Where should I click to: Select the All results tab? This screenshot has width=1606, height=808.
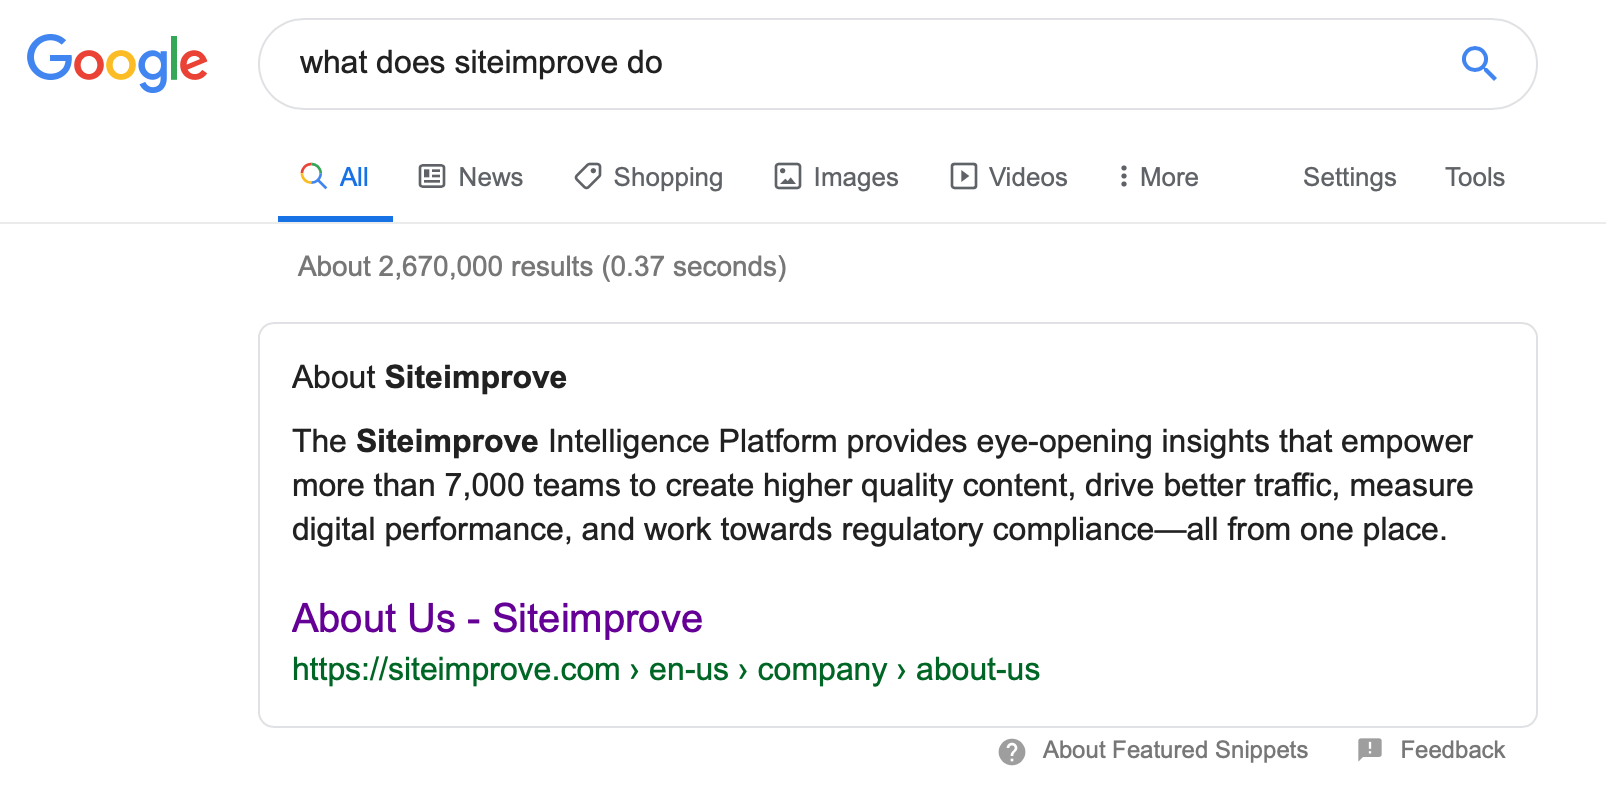pos(354,177)
